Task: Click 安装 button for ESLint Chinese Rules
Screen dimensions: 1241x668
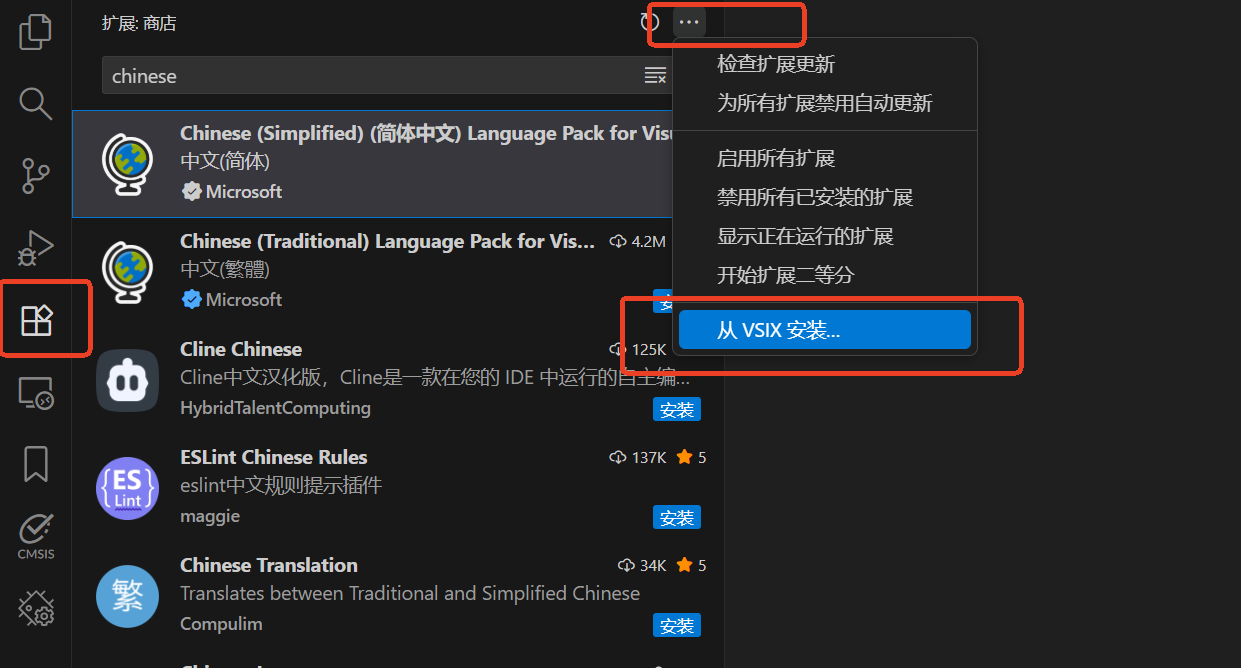Action: tap(677, 517)
